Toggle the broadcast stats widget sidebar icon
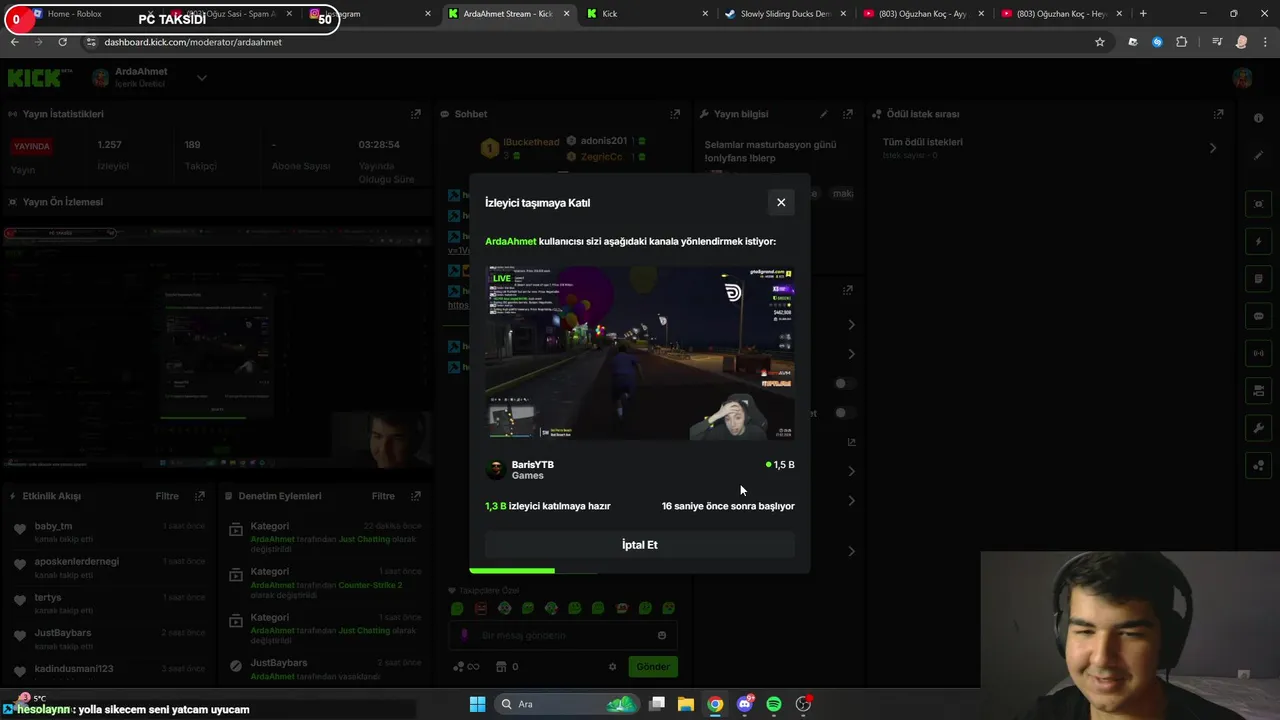Image resolution: width=1280 pixels, height=720 pixels. coord(1258,353)
